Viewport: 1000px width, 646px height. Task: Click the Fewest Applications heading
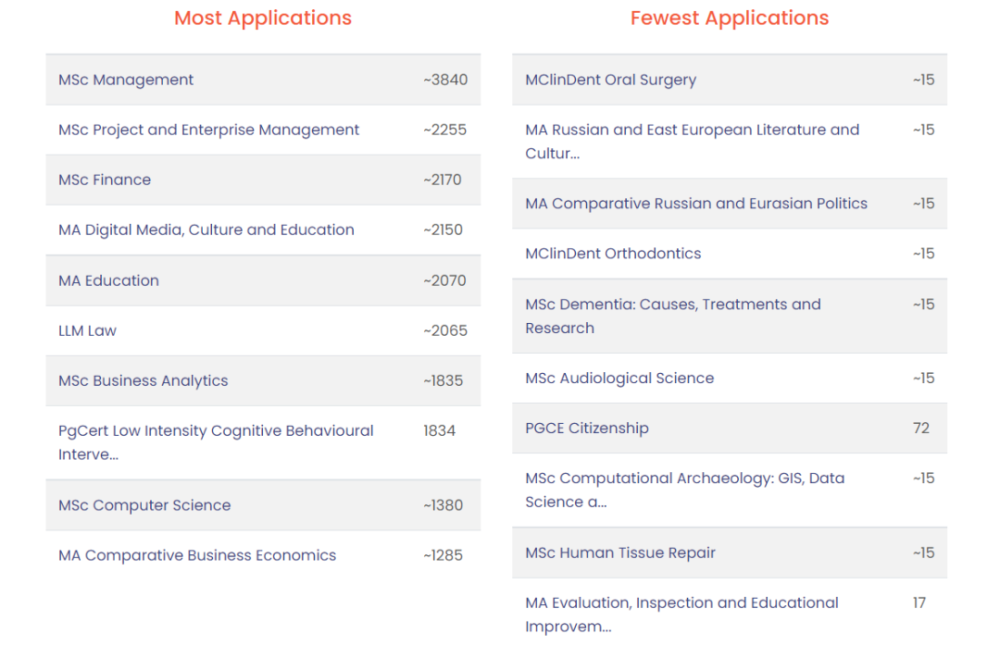(x=730, y=18)
